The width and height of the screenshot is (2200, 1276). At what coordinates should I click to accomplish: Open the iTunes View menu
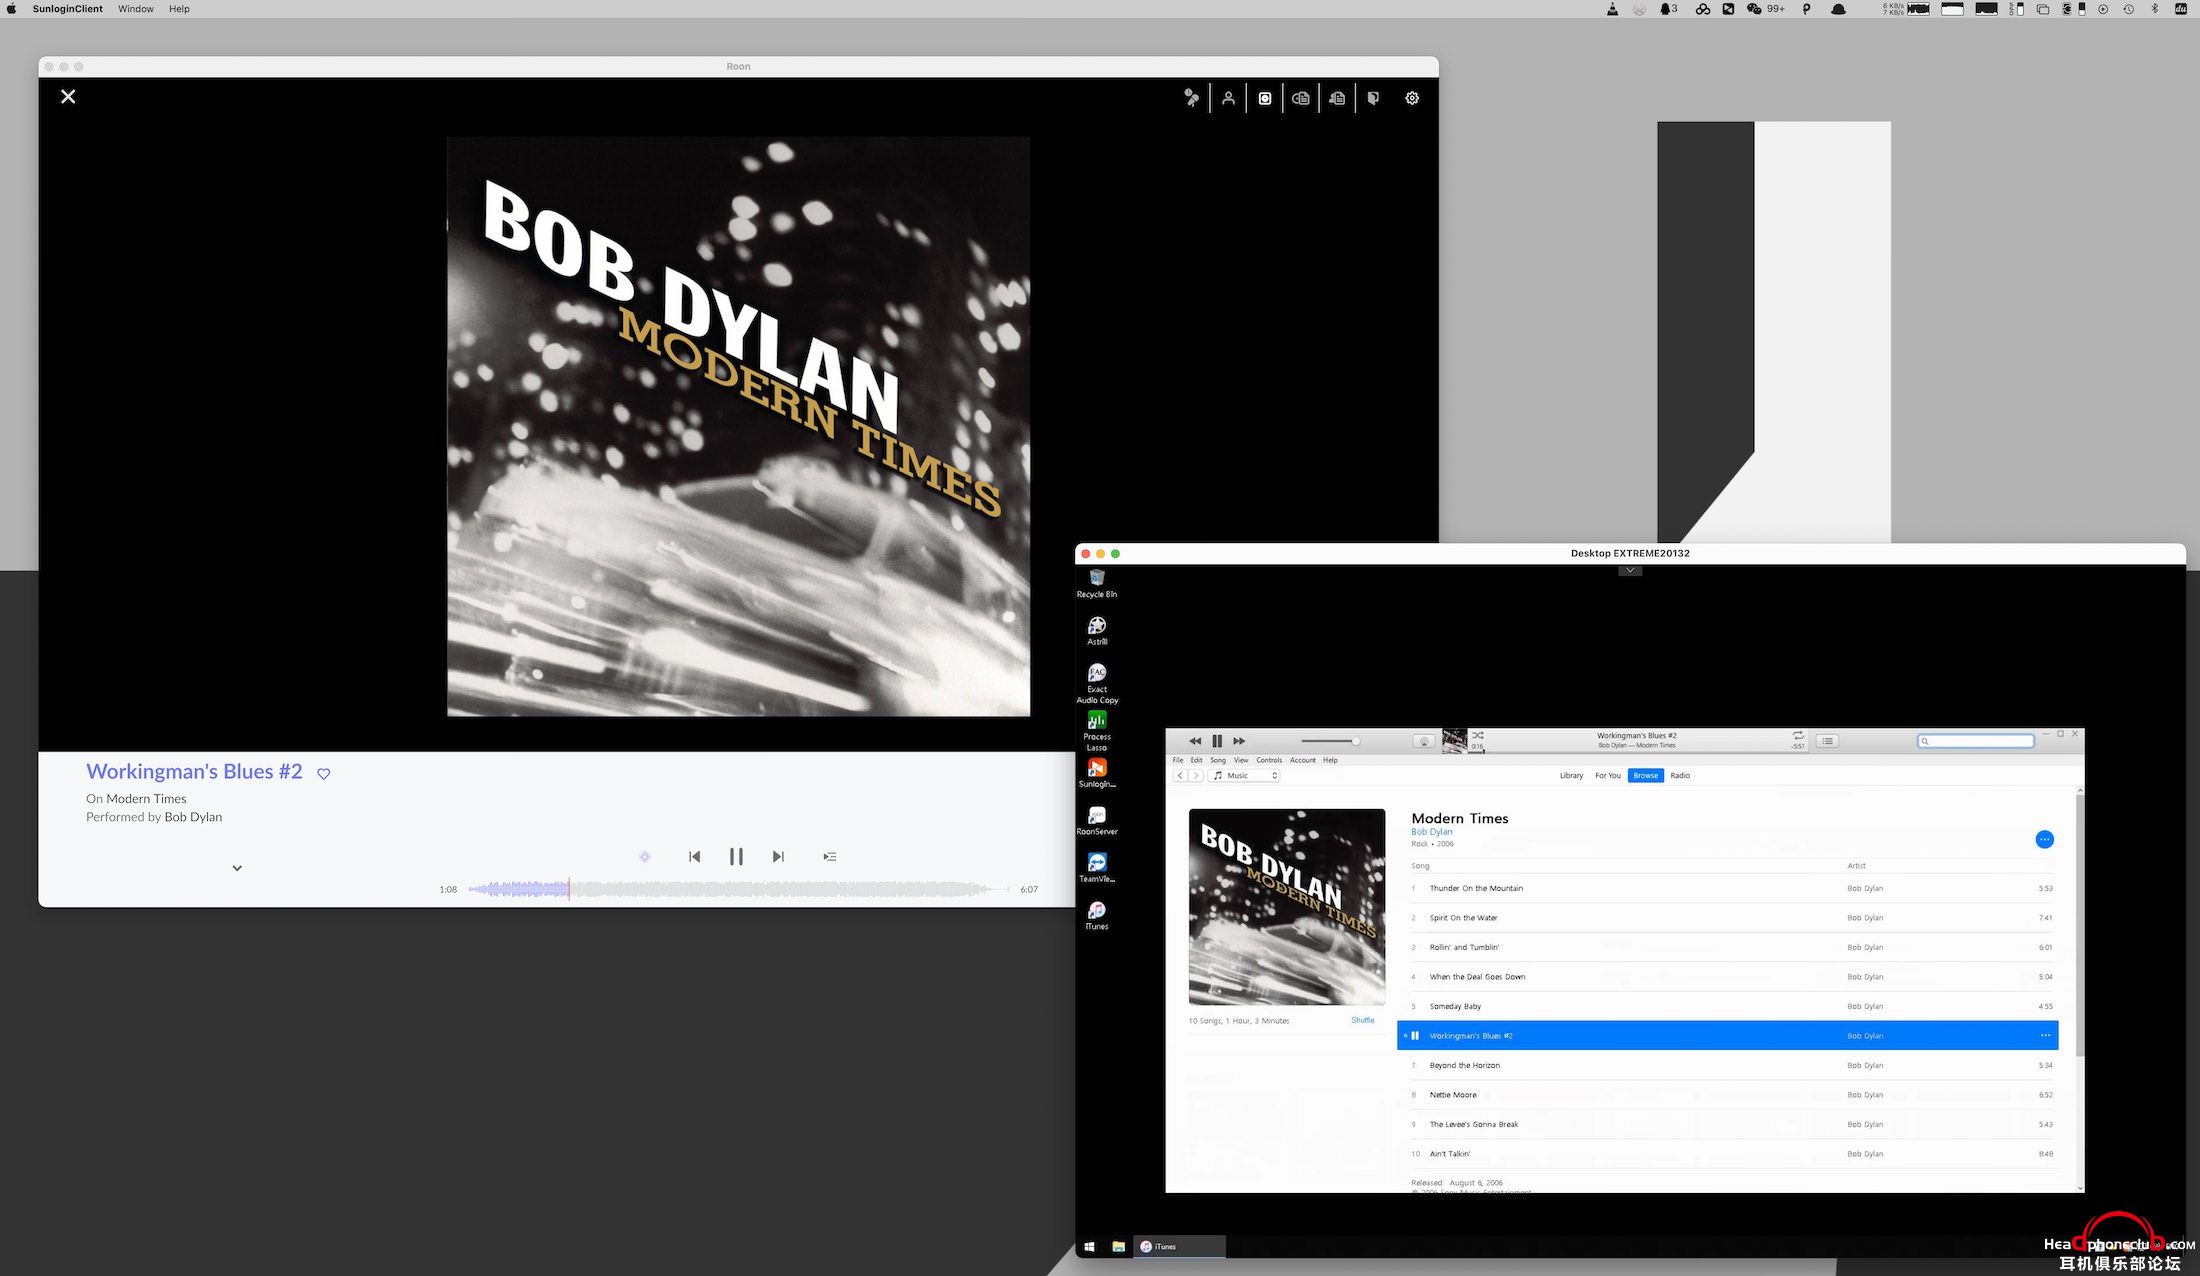[x=1241, y=760]
